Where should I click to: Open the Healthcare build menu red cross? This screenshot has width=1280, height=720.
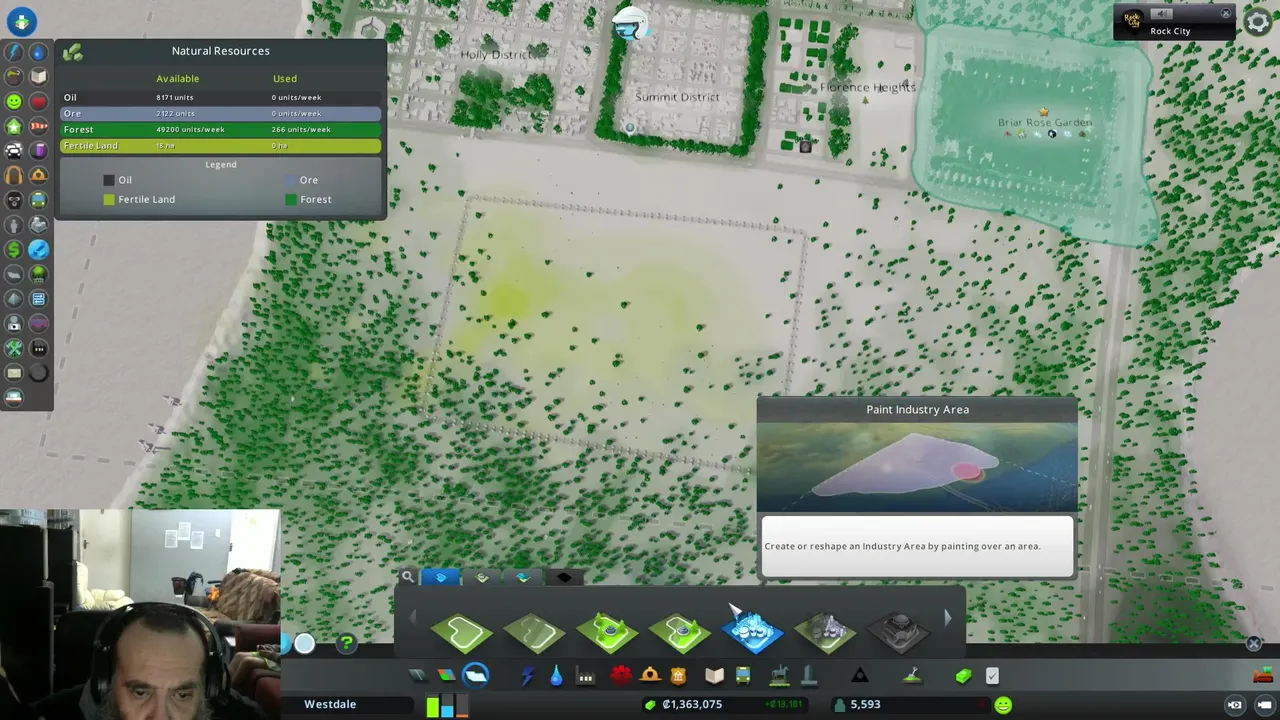coord(620,676)
